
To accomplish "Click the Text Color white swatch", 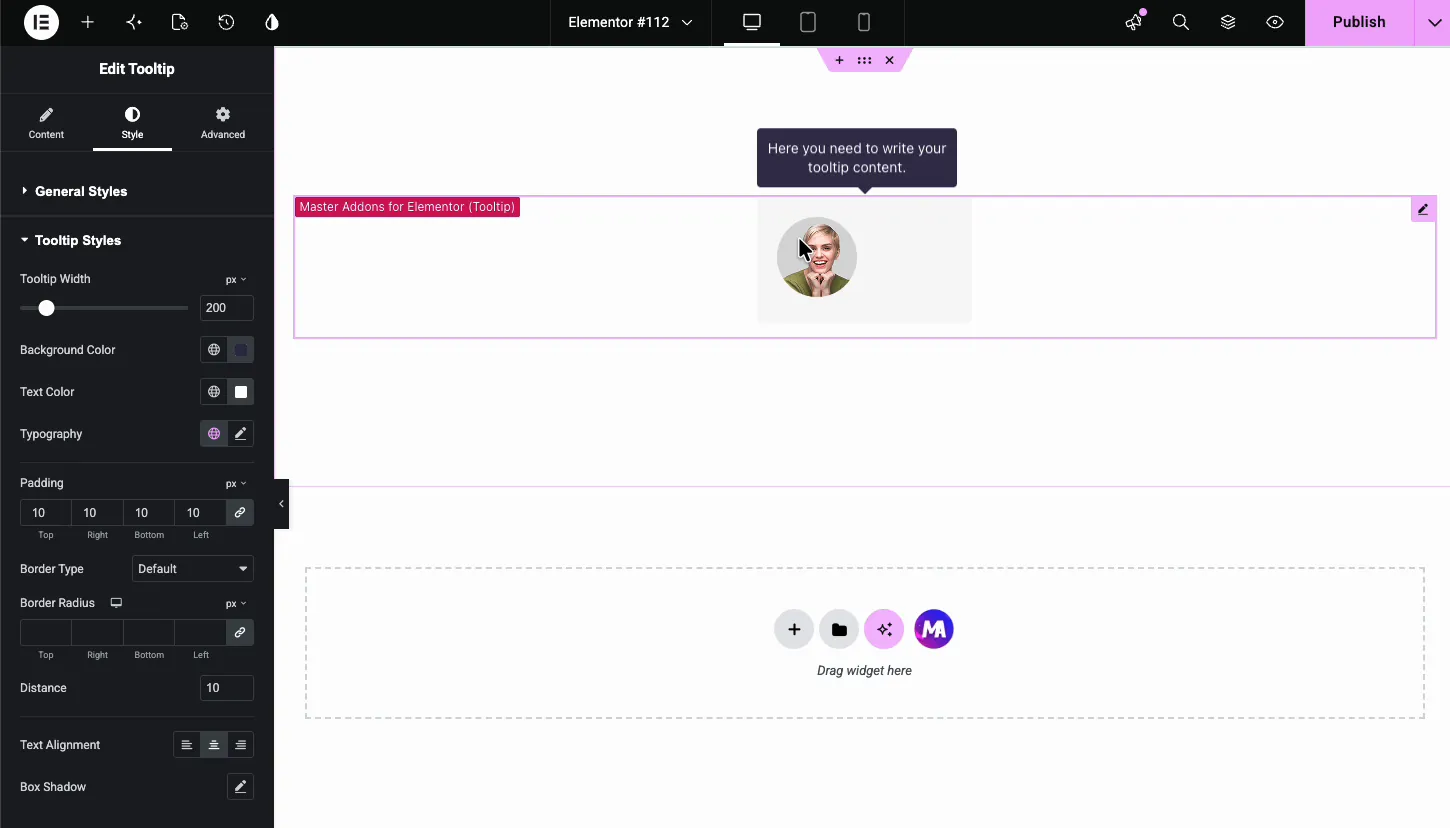I will coord(241,392).
